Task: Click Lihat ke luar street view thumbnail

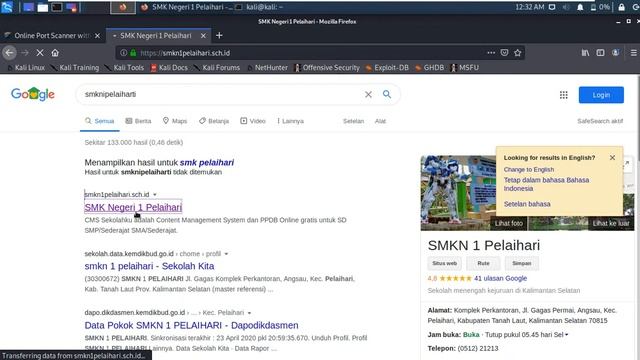Action: tap(611, 223)
